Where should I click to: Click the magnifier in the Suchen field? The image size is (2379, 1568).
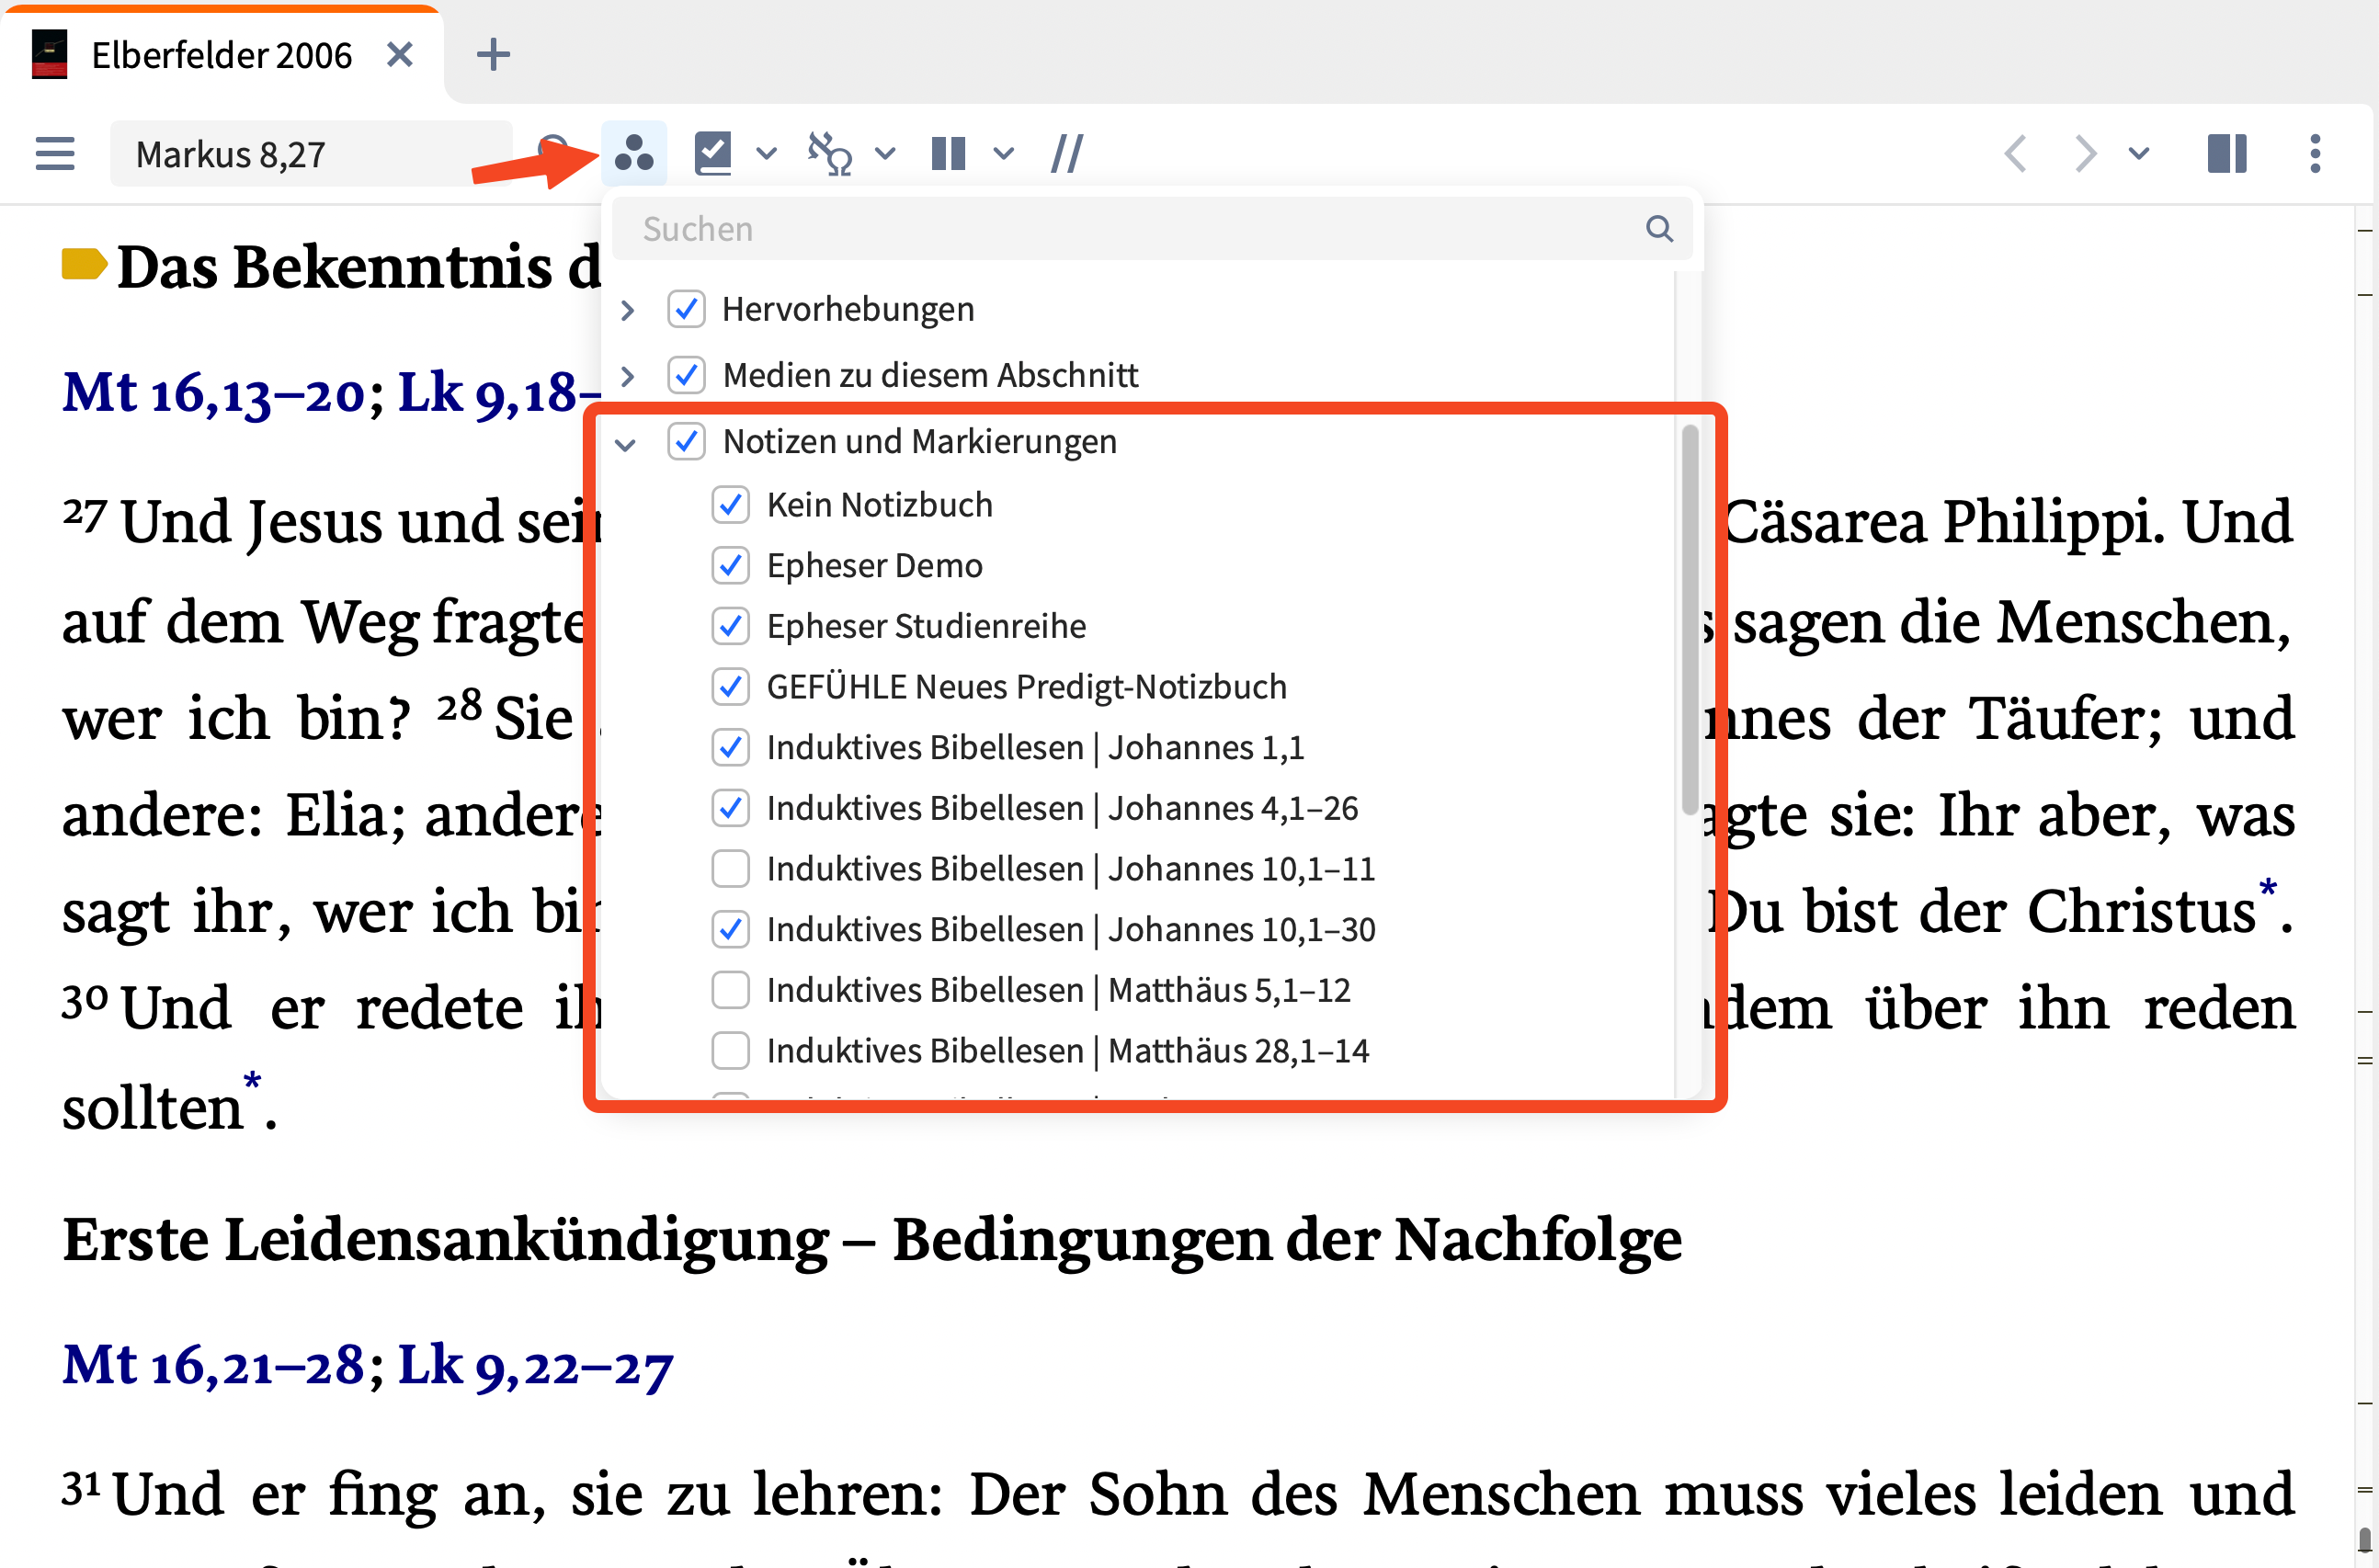pyautogui.click(x=1659, y=229)
